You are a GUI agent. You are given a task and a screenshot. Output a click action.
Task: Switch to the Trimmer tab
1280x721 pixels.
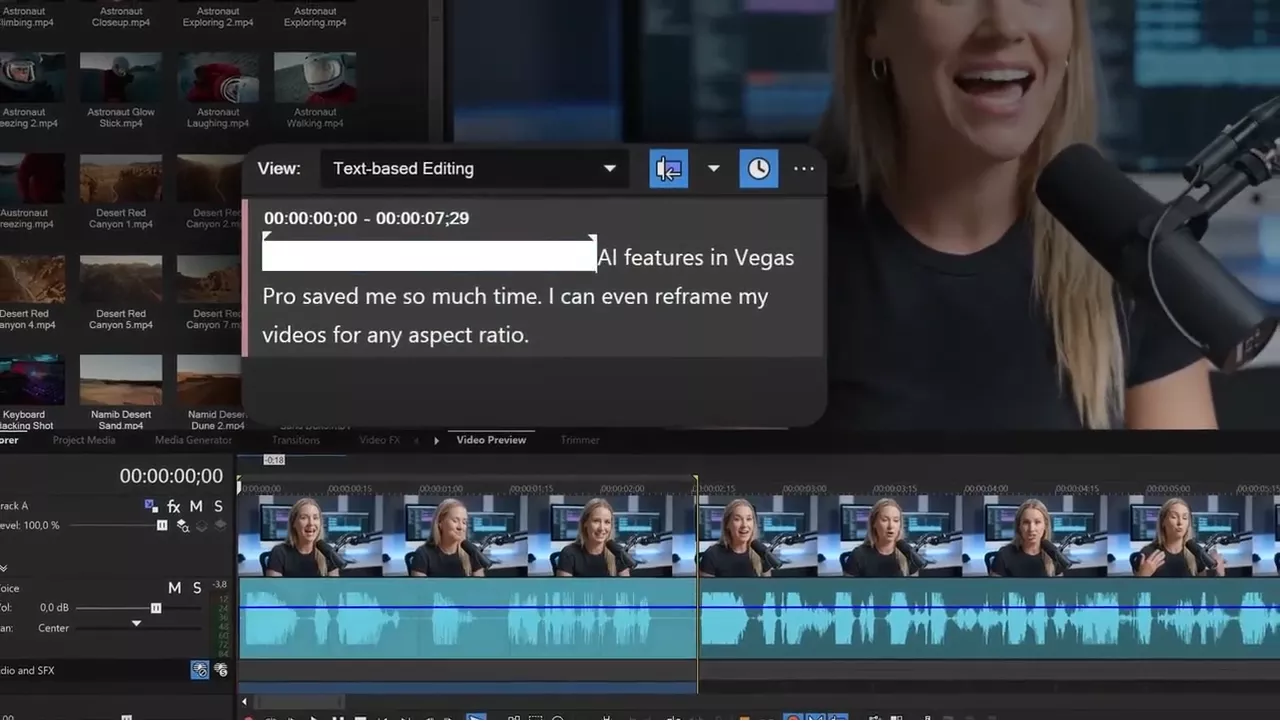click(580, 440)
